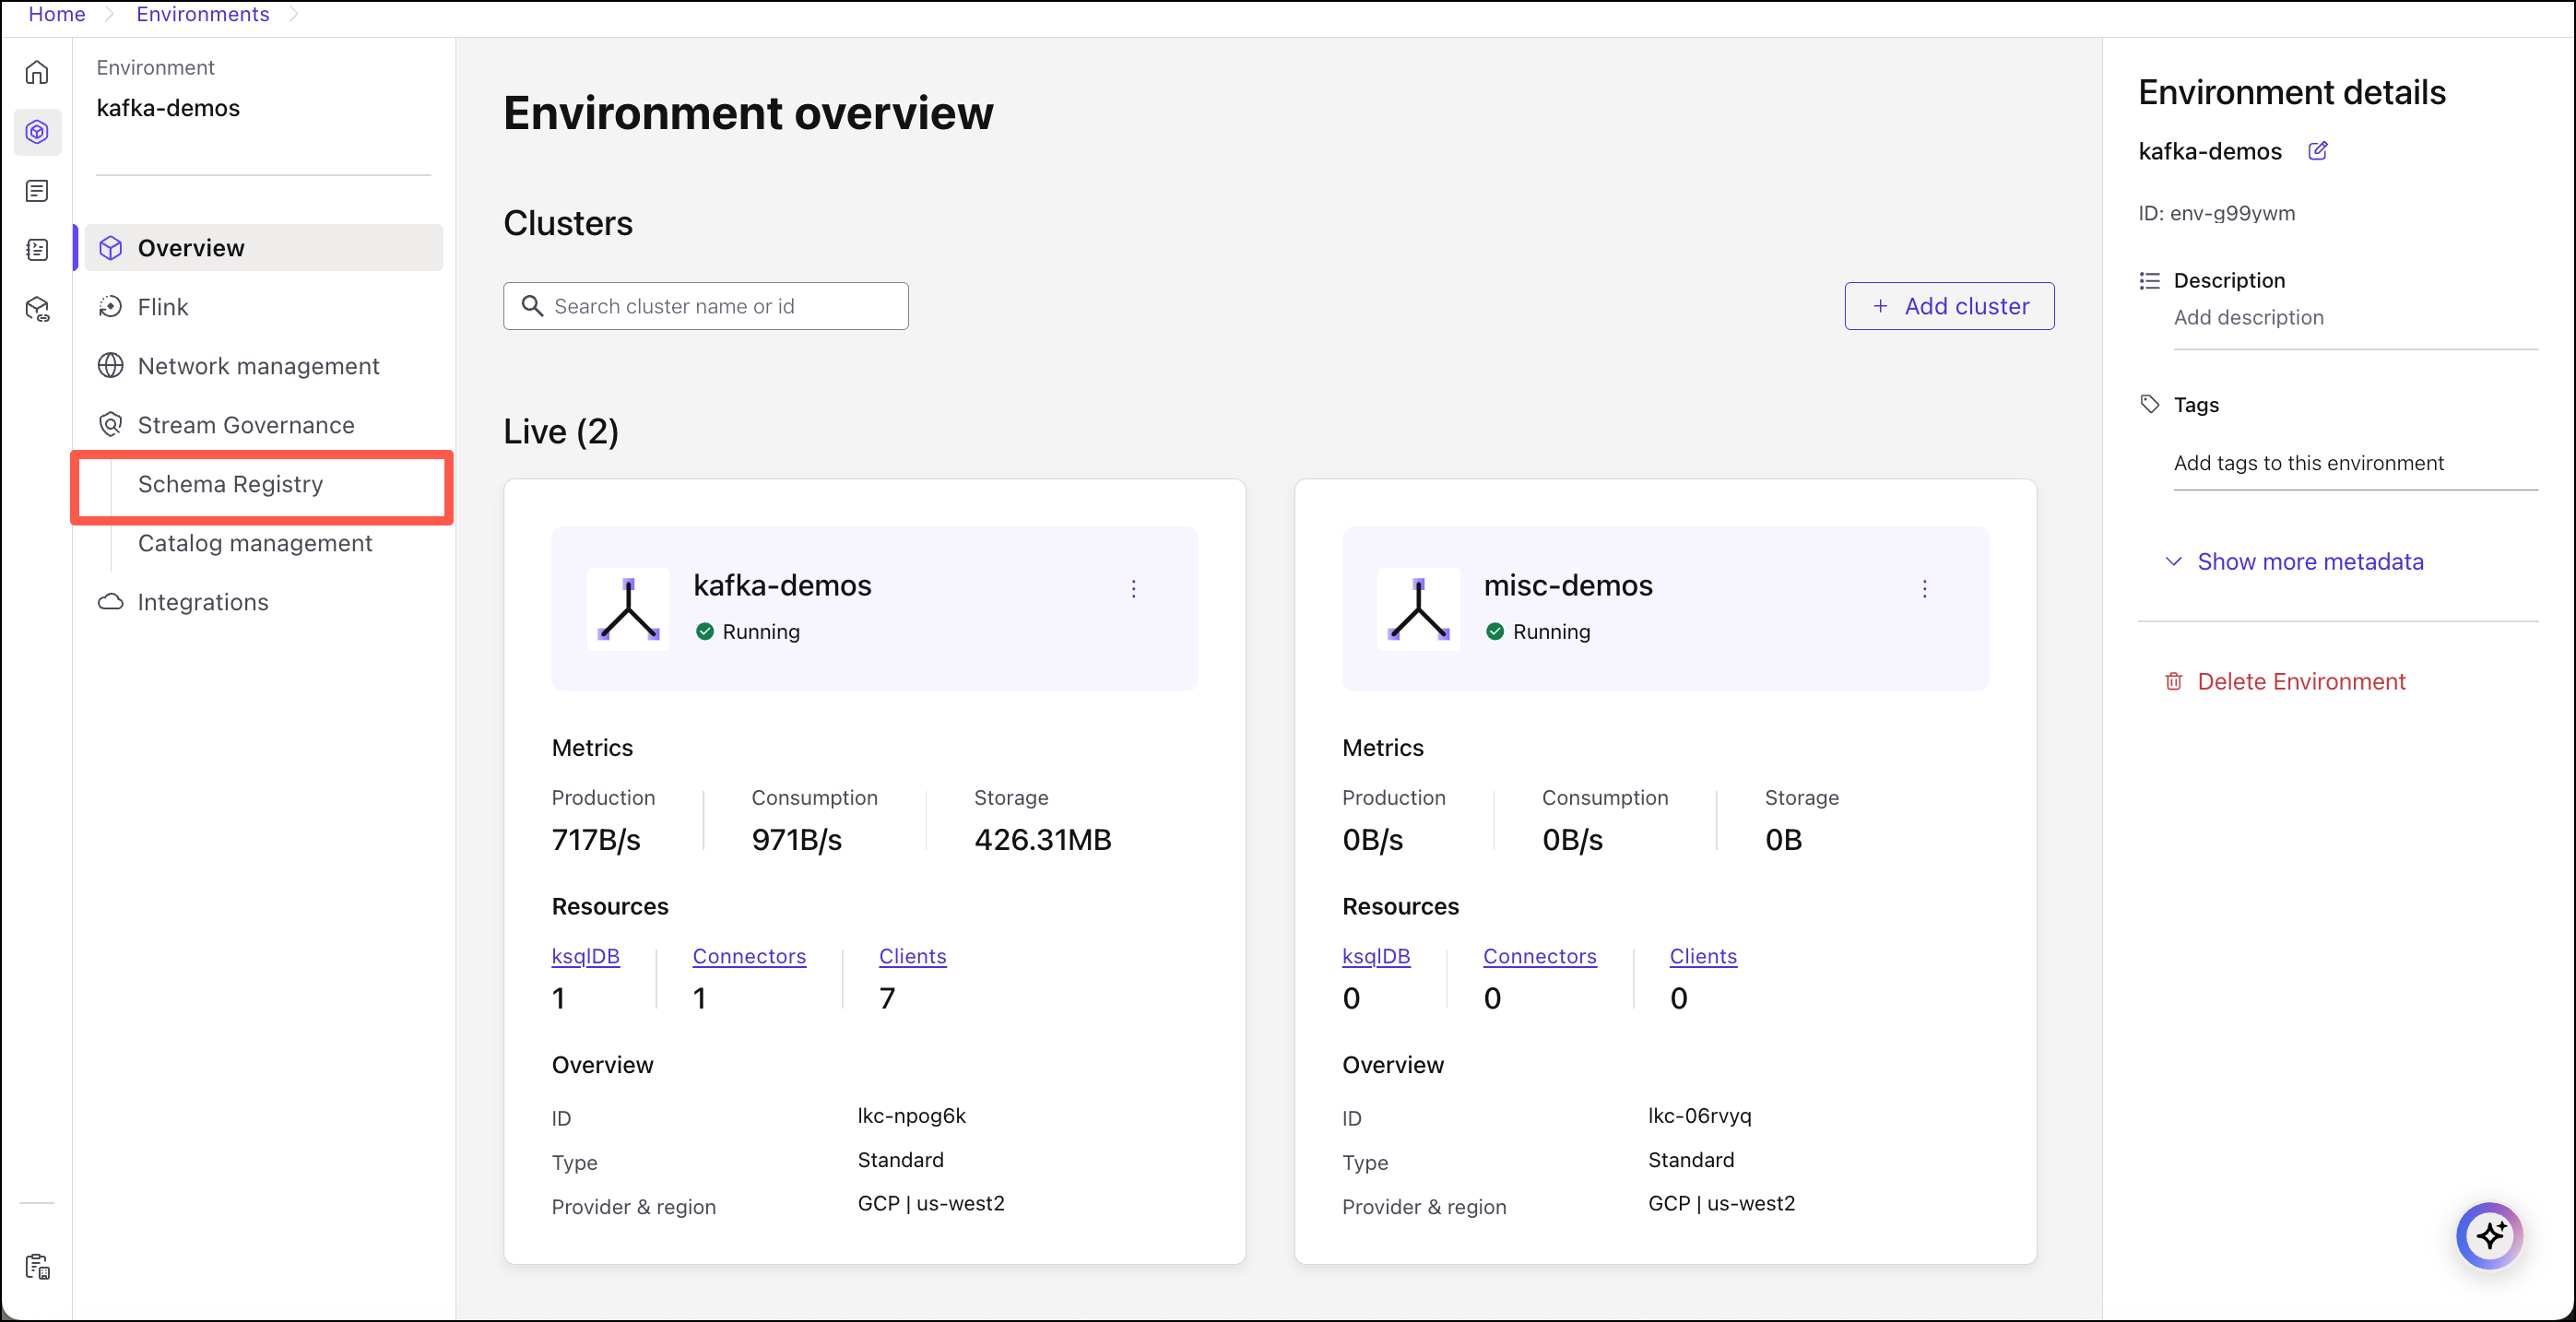Open Flink from the sidebar
Screen dimensions: 2576x1322
pos(162,307)
